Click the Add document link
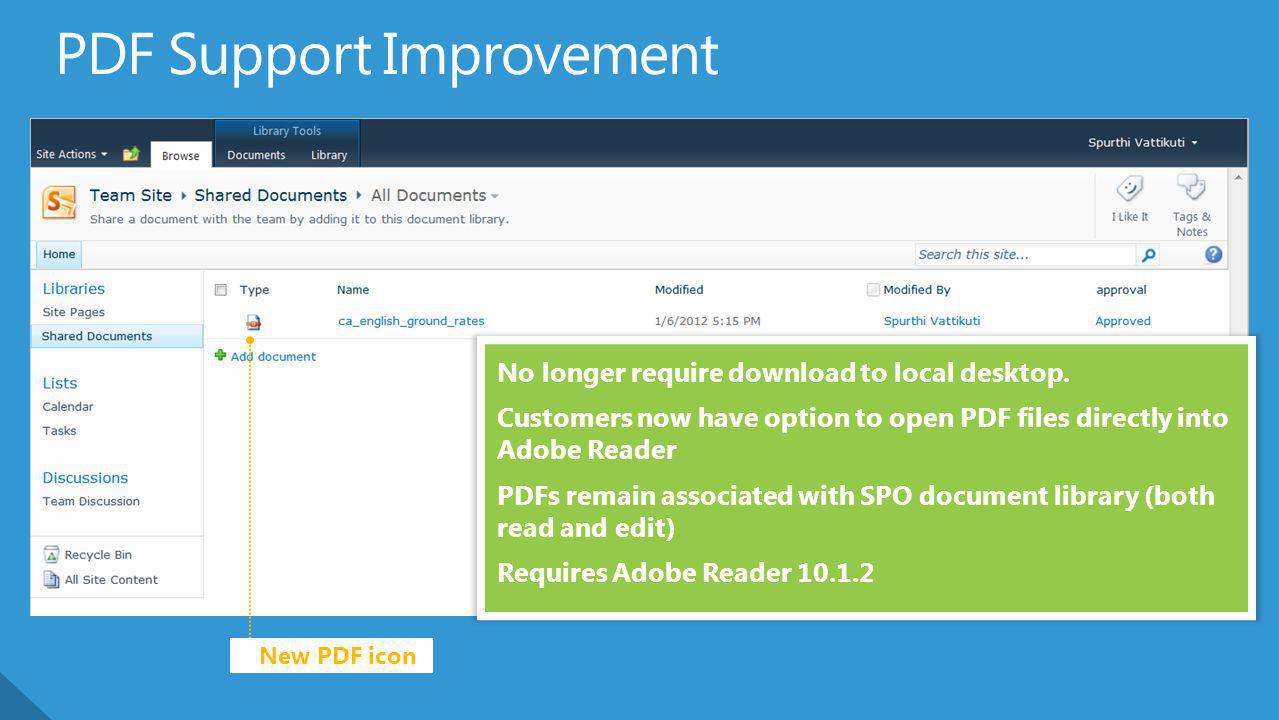Viewport: 1279px width, 720px height. [273, 356]
